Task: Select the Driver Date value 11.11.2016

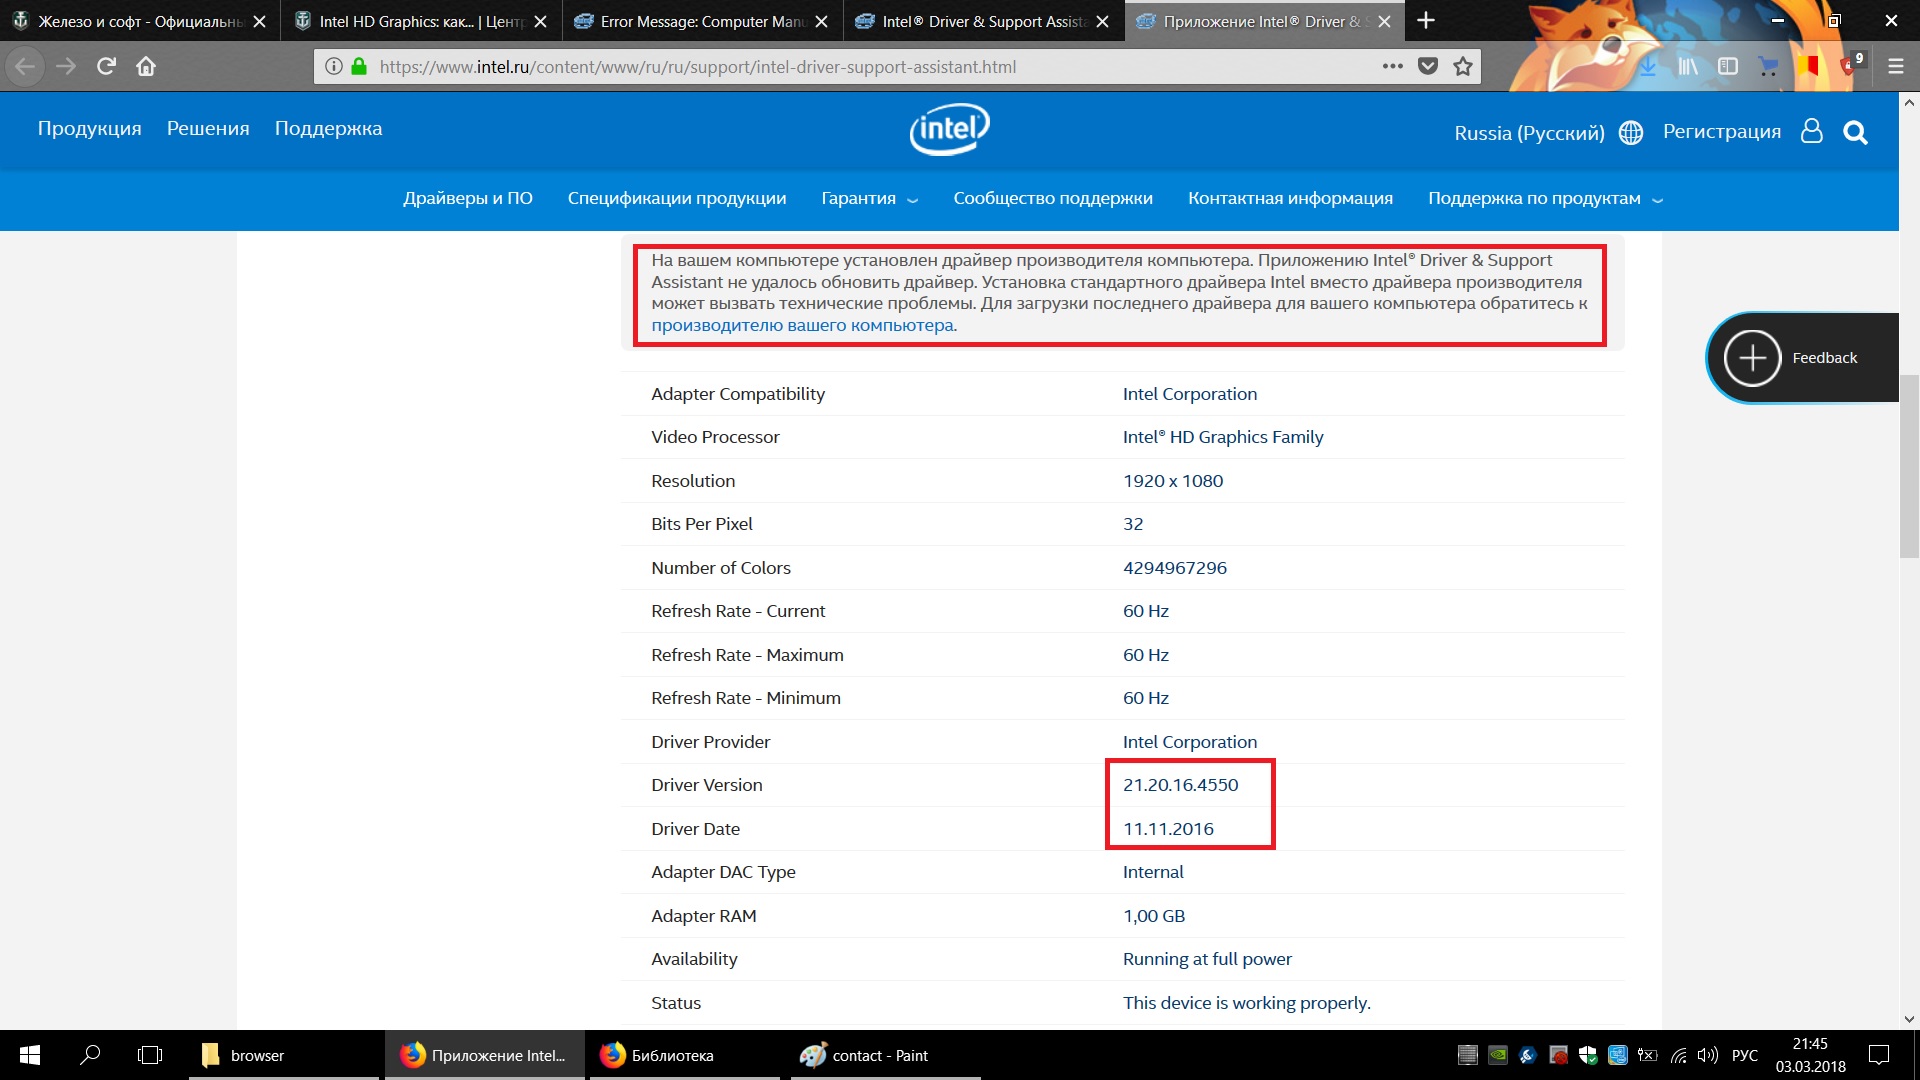Action: tap(1168, 829)
